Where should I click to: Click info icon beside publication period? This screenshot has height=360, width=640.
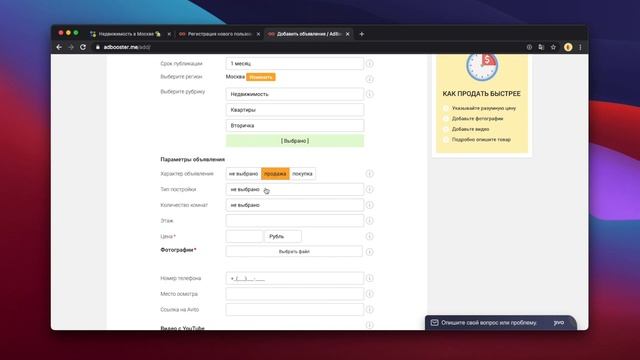(x=369, y=64)
